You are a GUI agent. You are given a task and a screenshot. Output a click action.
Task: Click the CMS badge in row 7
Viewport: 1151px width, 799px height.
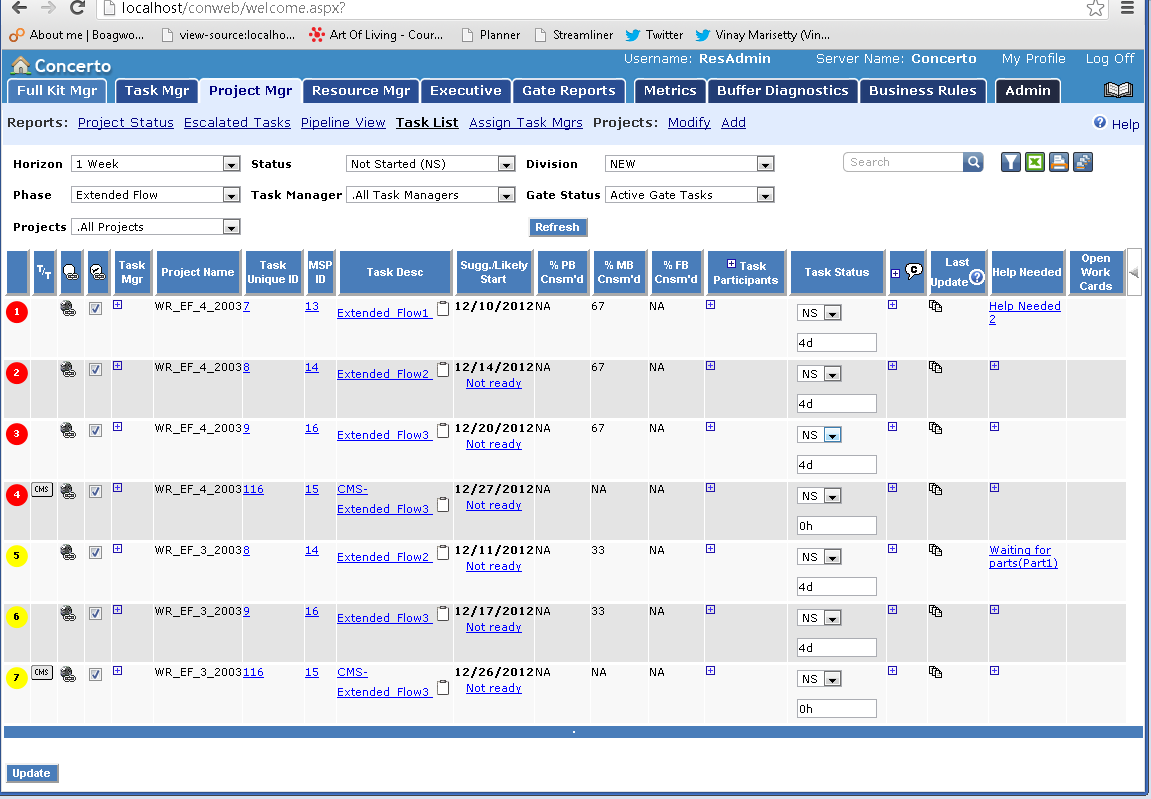42,672
